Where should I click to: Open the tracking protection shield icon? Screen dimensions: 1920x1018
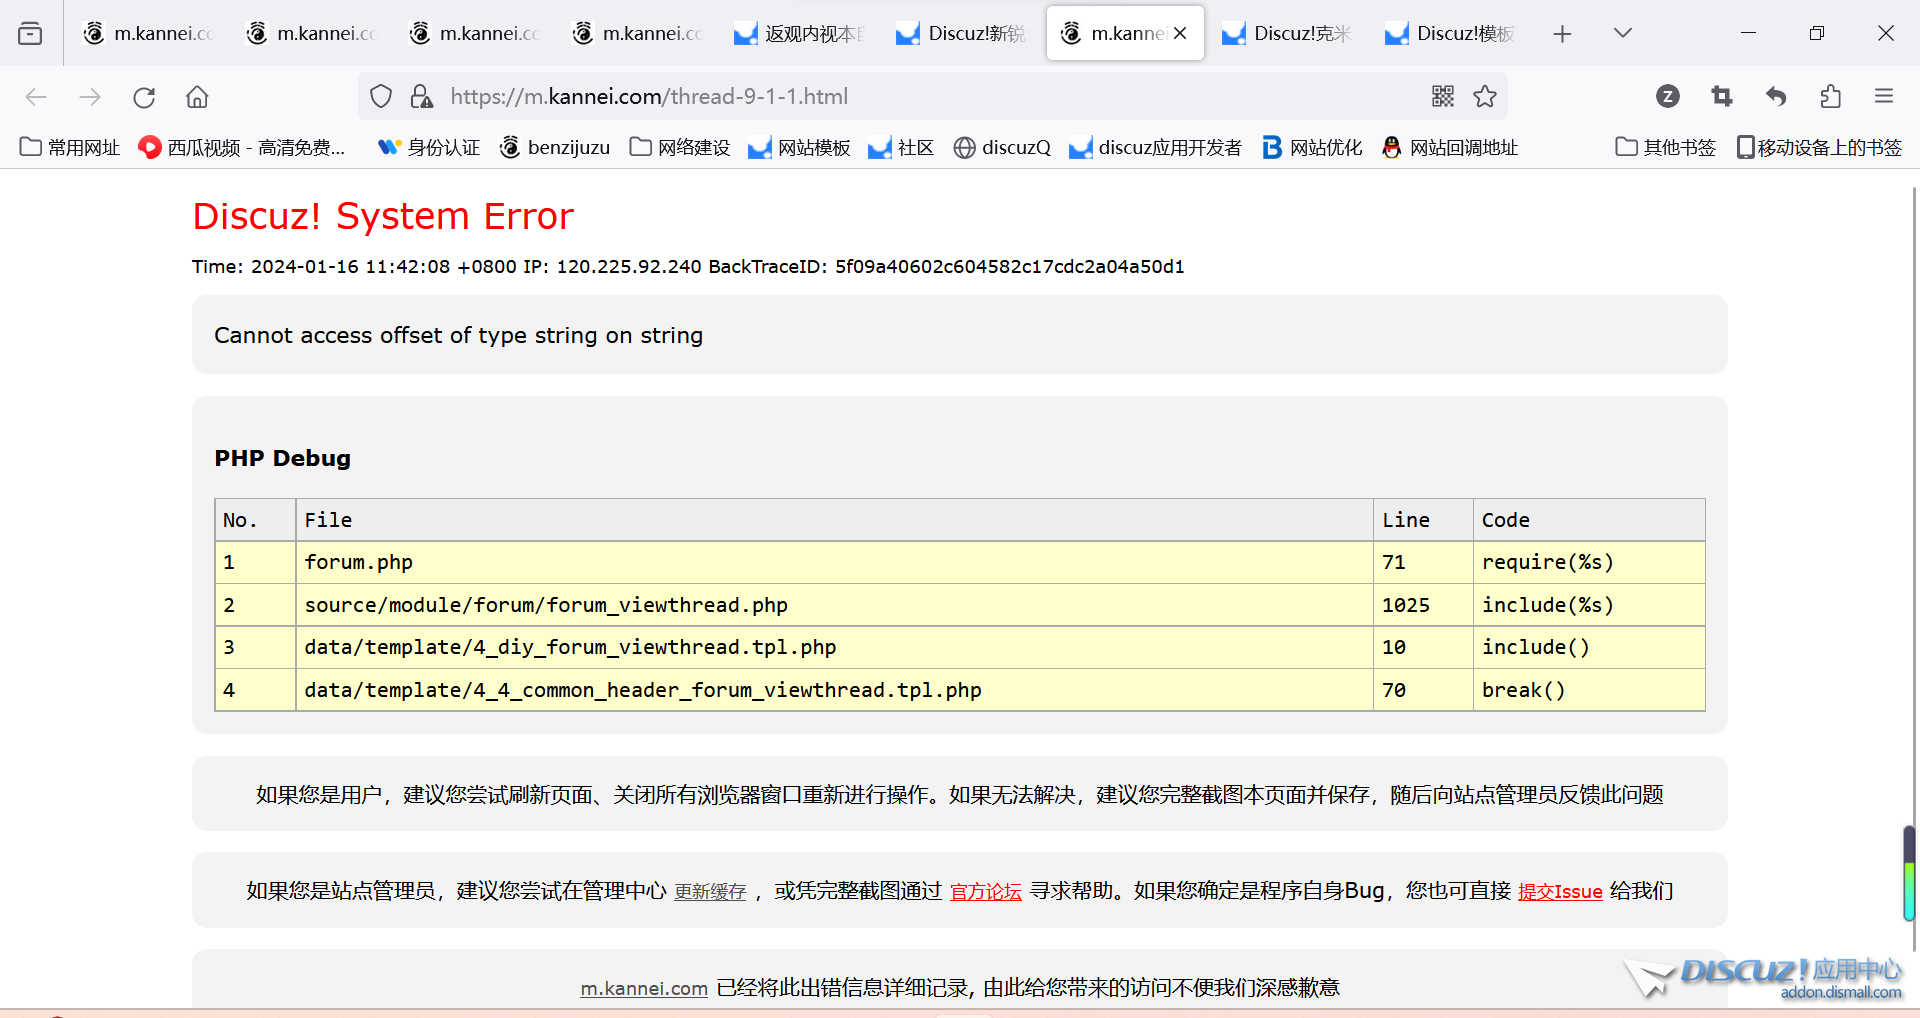[x=381, y=96]
